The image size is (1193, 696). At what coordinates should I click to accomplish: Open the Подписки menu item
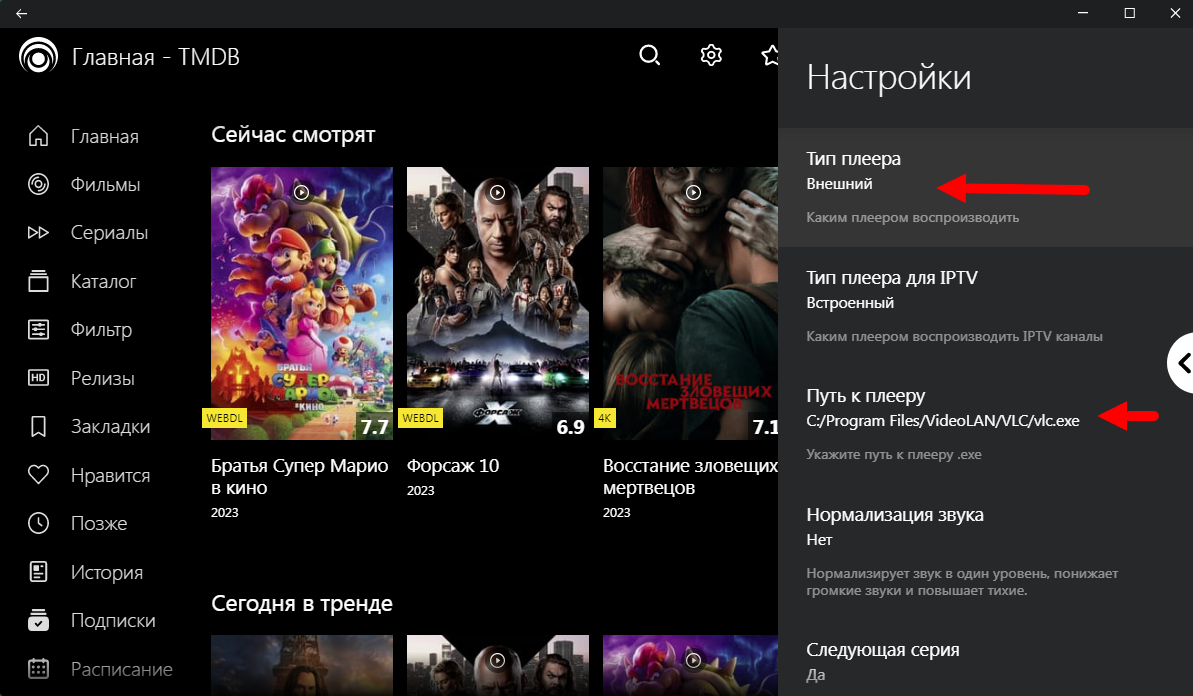[x=113, y=621]
